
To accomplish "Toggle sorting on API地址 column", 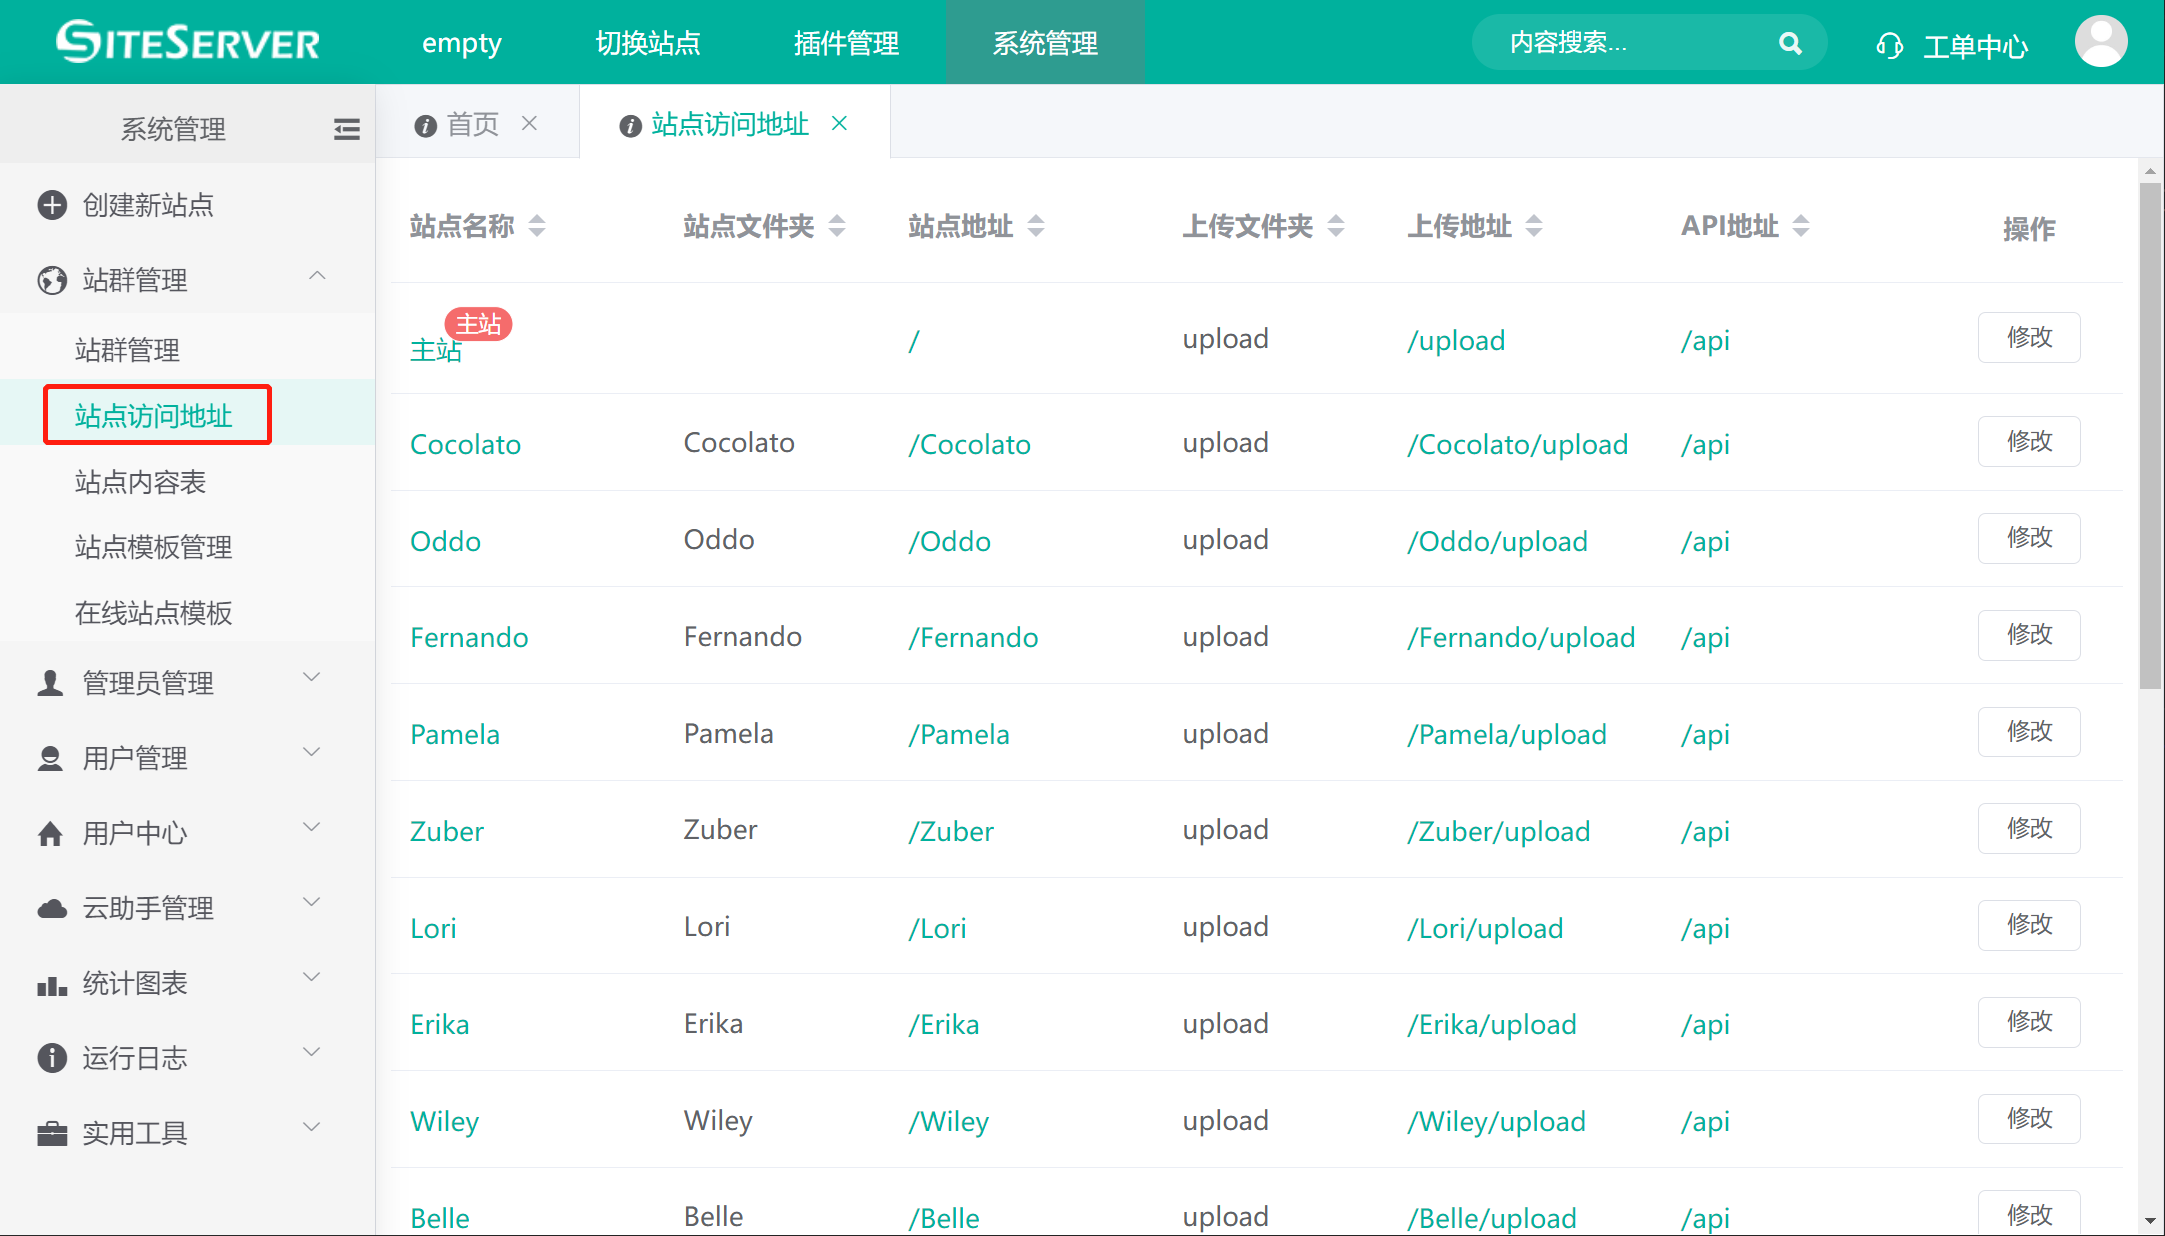I will [1801, 226].
